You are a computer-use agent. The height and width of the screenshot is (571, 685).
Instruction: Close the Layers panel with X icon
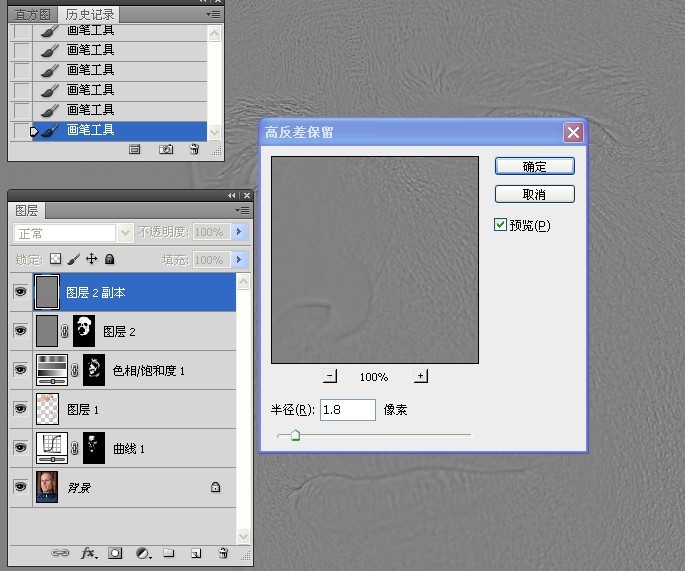tap(247, 195)
